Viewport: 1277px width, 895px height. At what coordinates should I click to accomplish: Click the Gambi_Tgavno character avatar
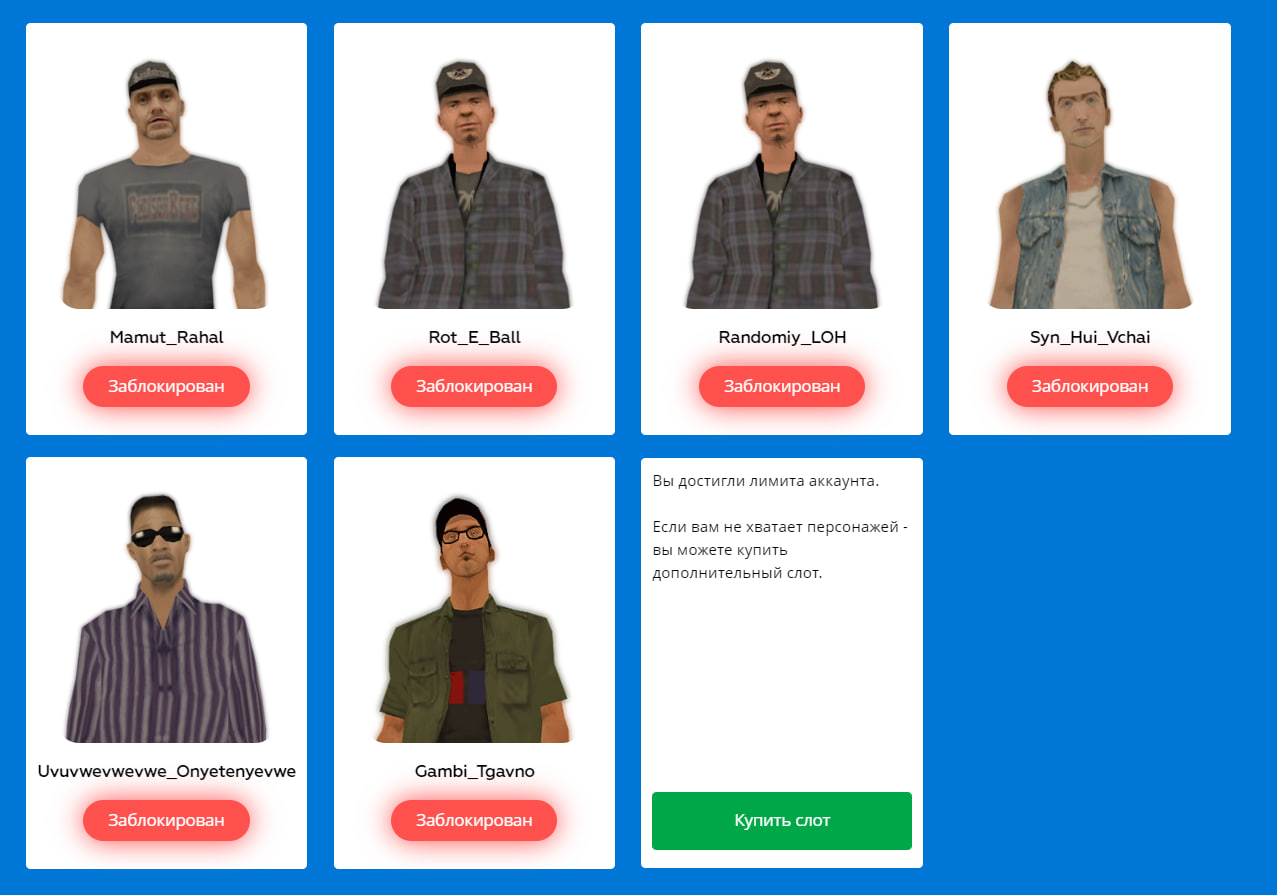coord(474,618)
